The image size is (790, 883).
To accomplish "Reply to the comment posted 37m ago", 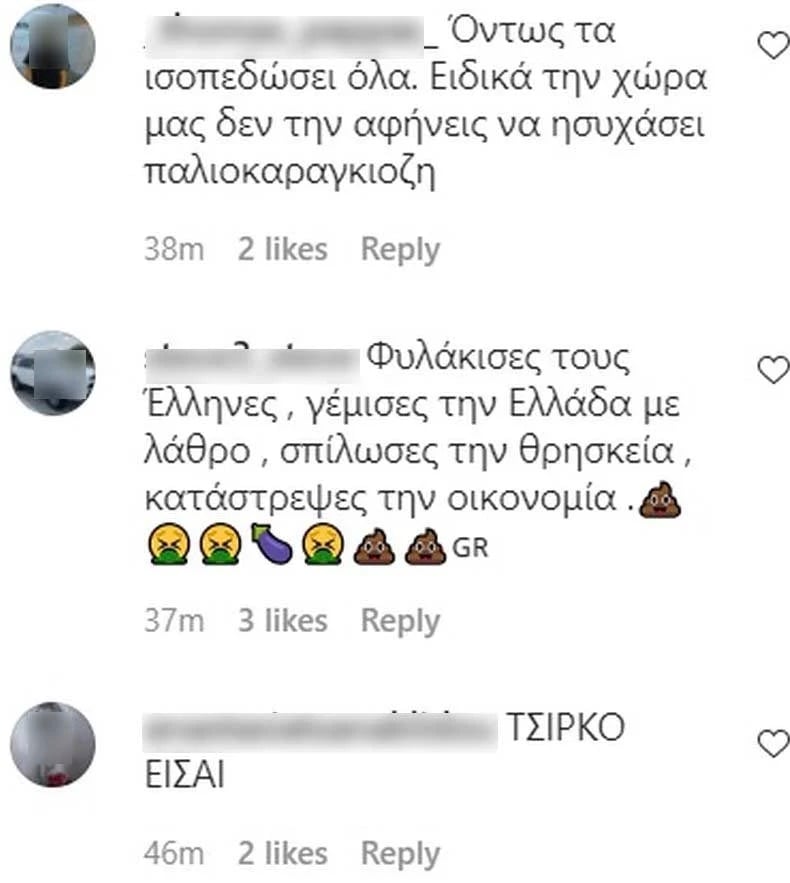I will [x=400, y=621].
